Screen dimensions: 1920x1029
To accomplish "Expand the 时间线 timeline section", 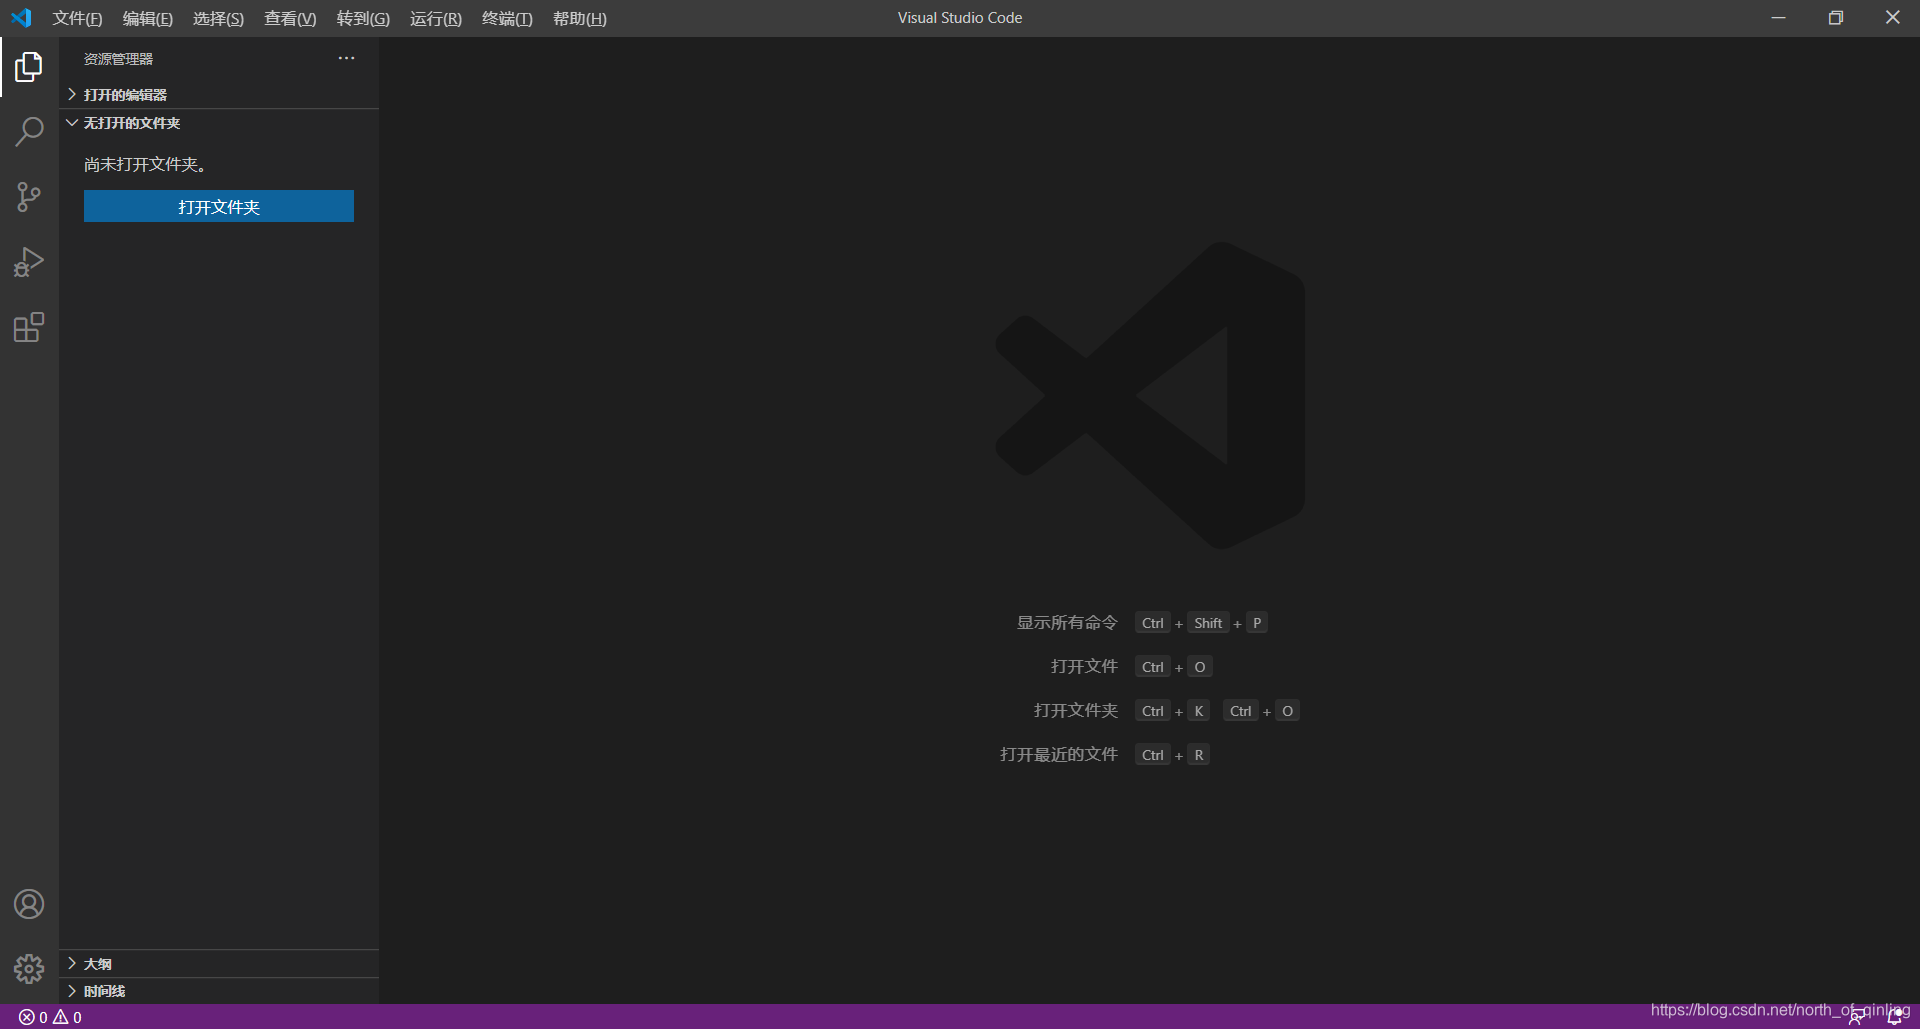I will [x=219, y=991].
